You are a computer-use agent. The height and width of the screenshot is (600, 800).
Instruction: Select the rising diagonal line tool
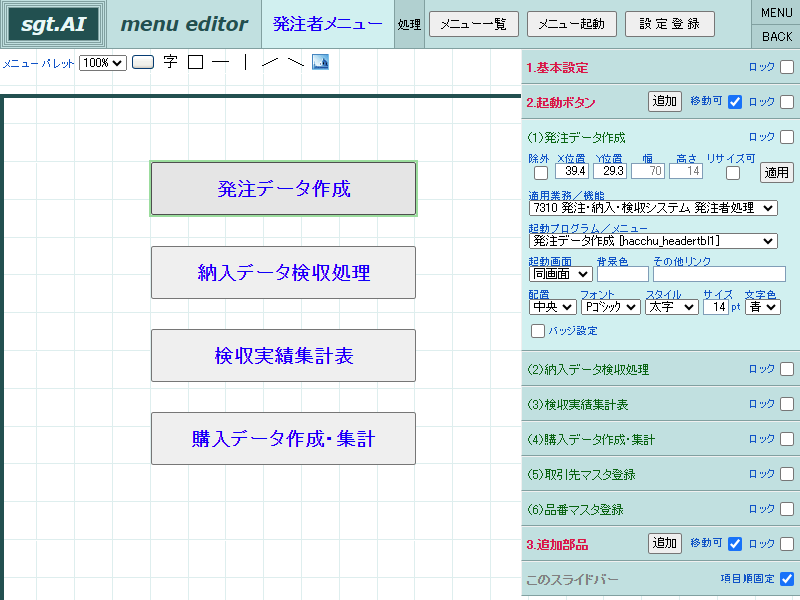tap(269, 62)
